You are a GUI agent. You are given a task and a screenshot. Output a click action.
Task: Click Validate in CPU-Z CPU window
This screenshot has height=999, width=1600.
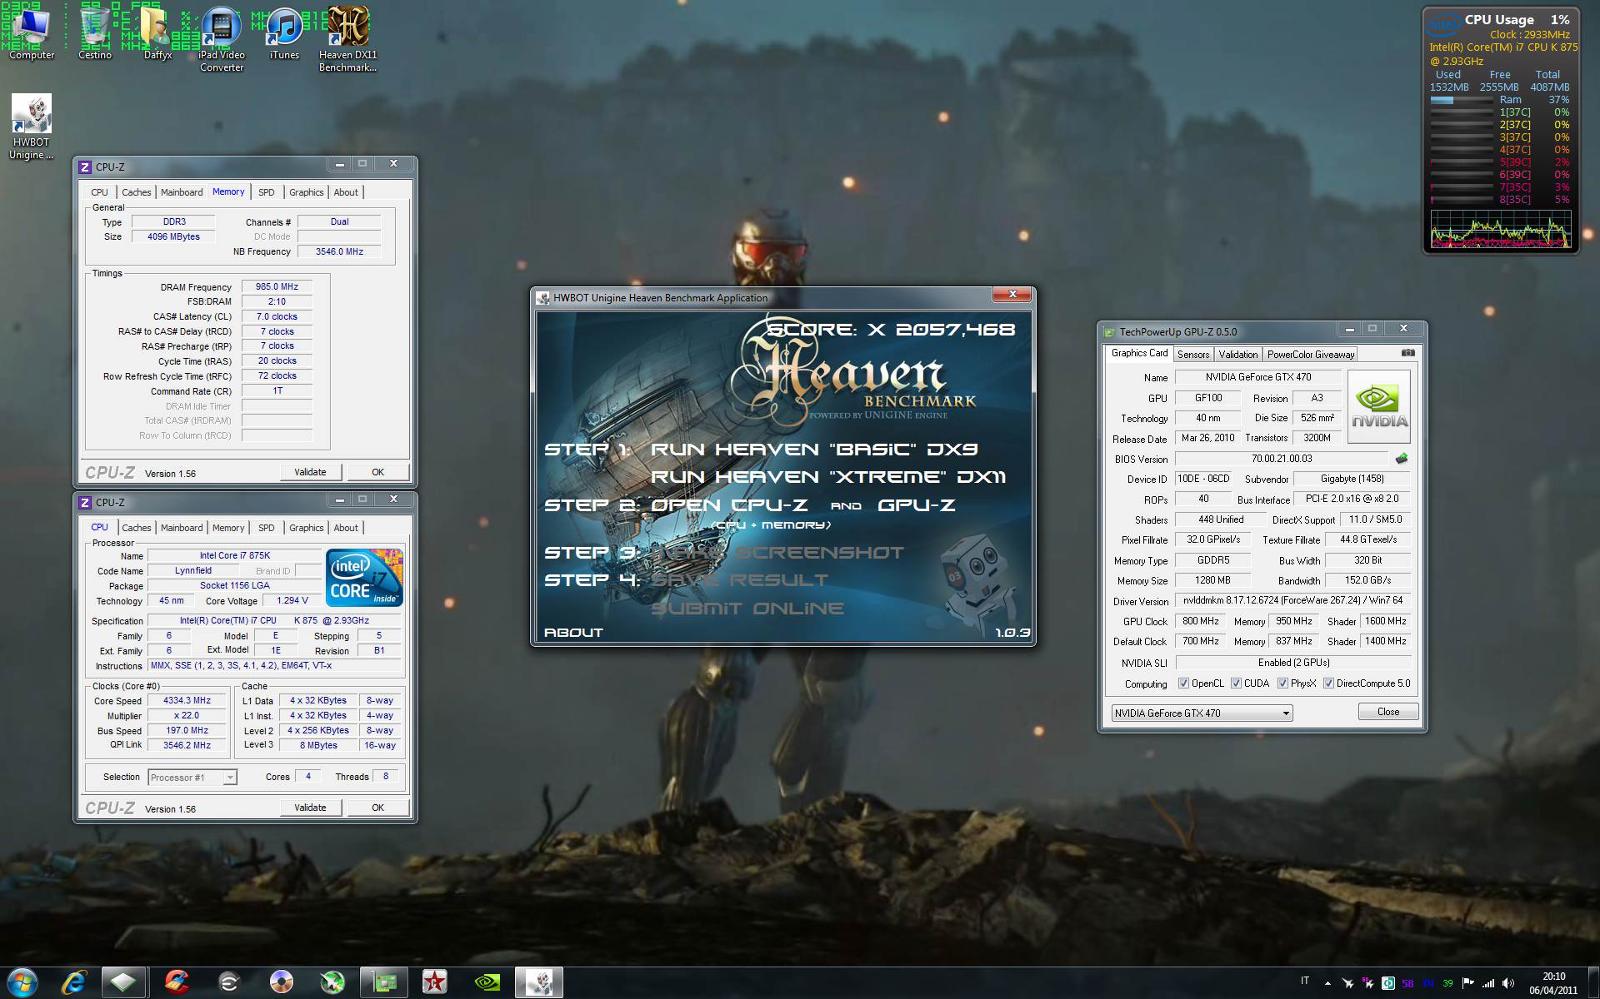(310, 808)
